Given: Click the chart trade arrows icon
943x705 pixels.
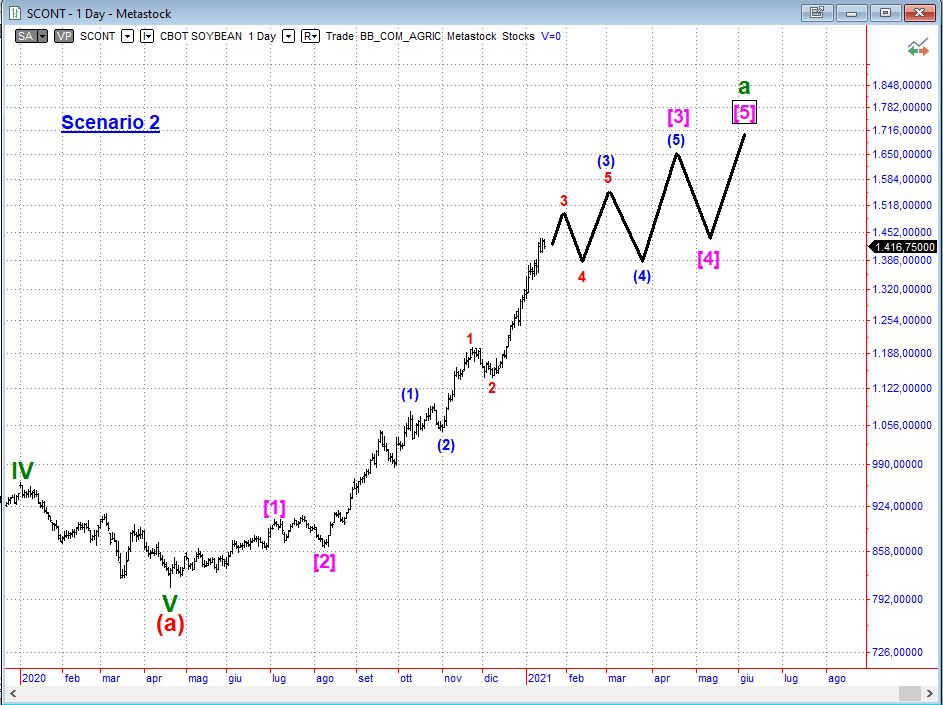Looking at the screenshot, I should coord(918,48).
